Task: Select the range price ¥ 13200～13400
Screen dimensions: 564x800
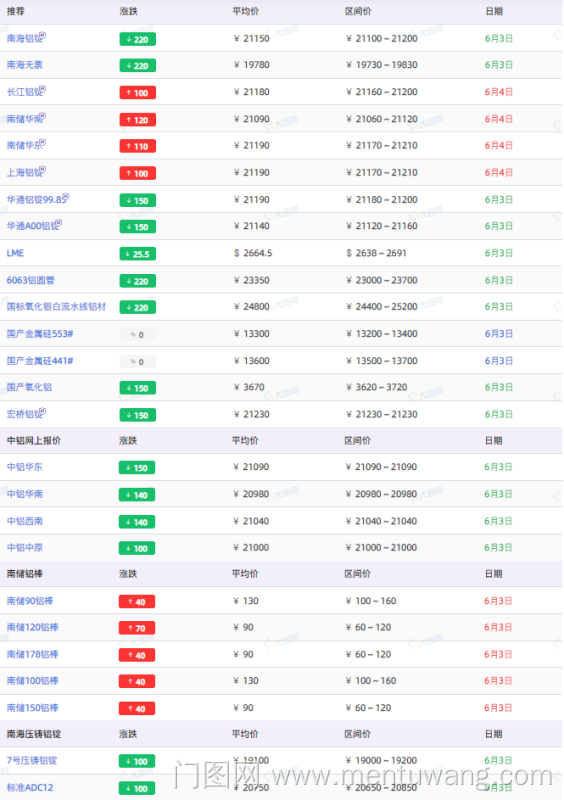Action: point(382,334)
